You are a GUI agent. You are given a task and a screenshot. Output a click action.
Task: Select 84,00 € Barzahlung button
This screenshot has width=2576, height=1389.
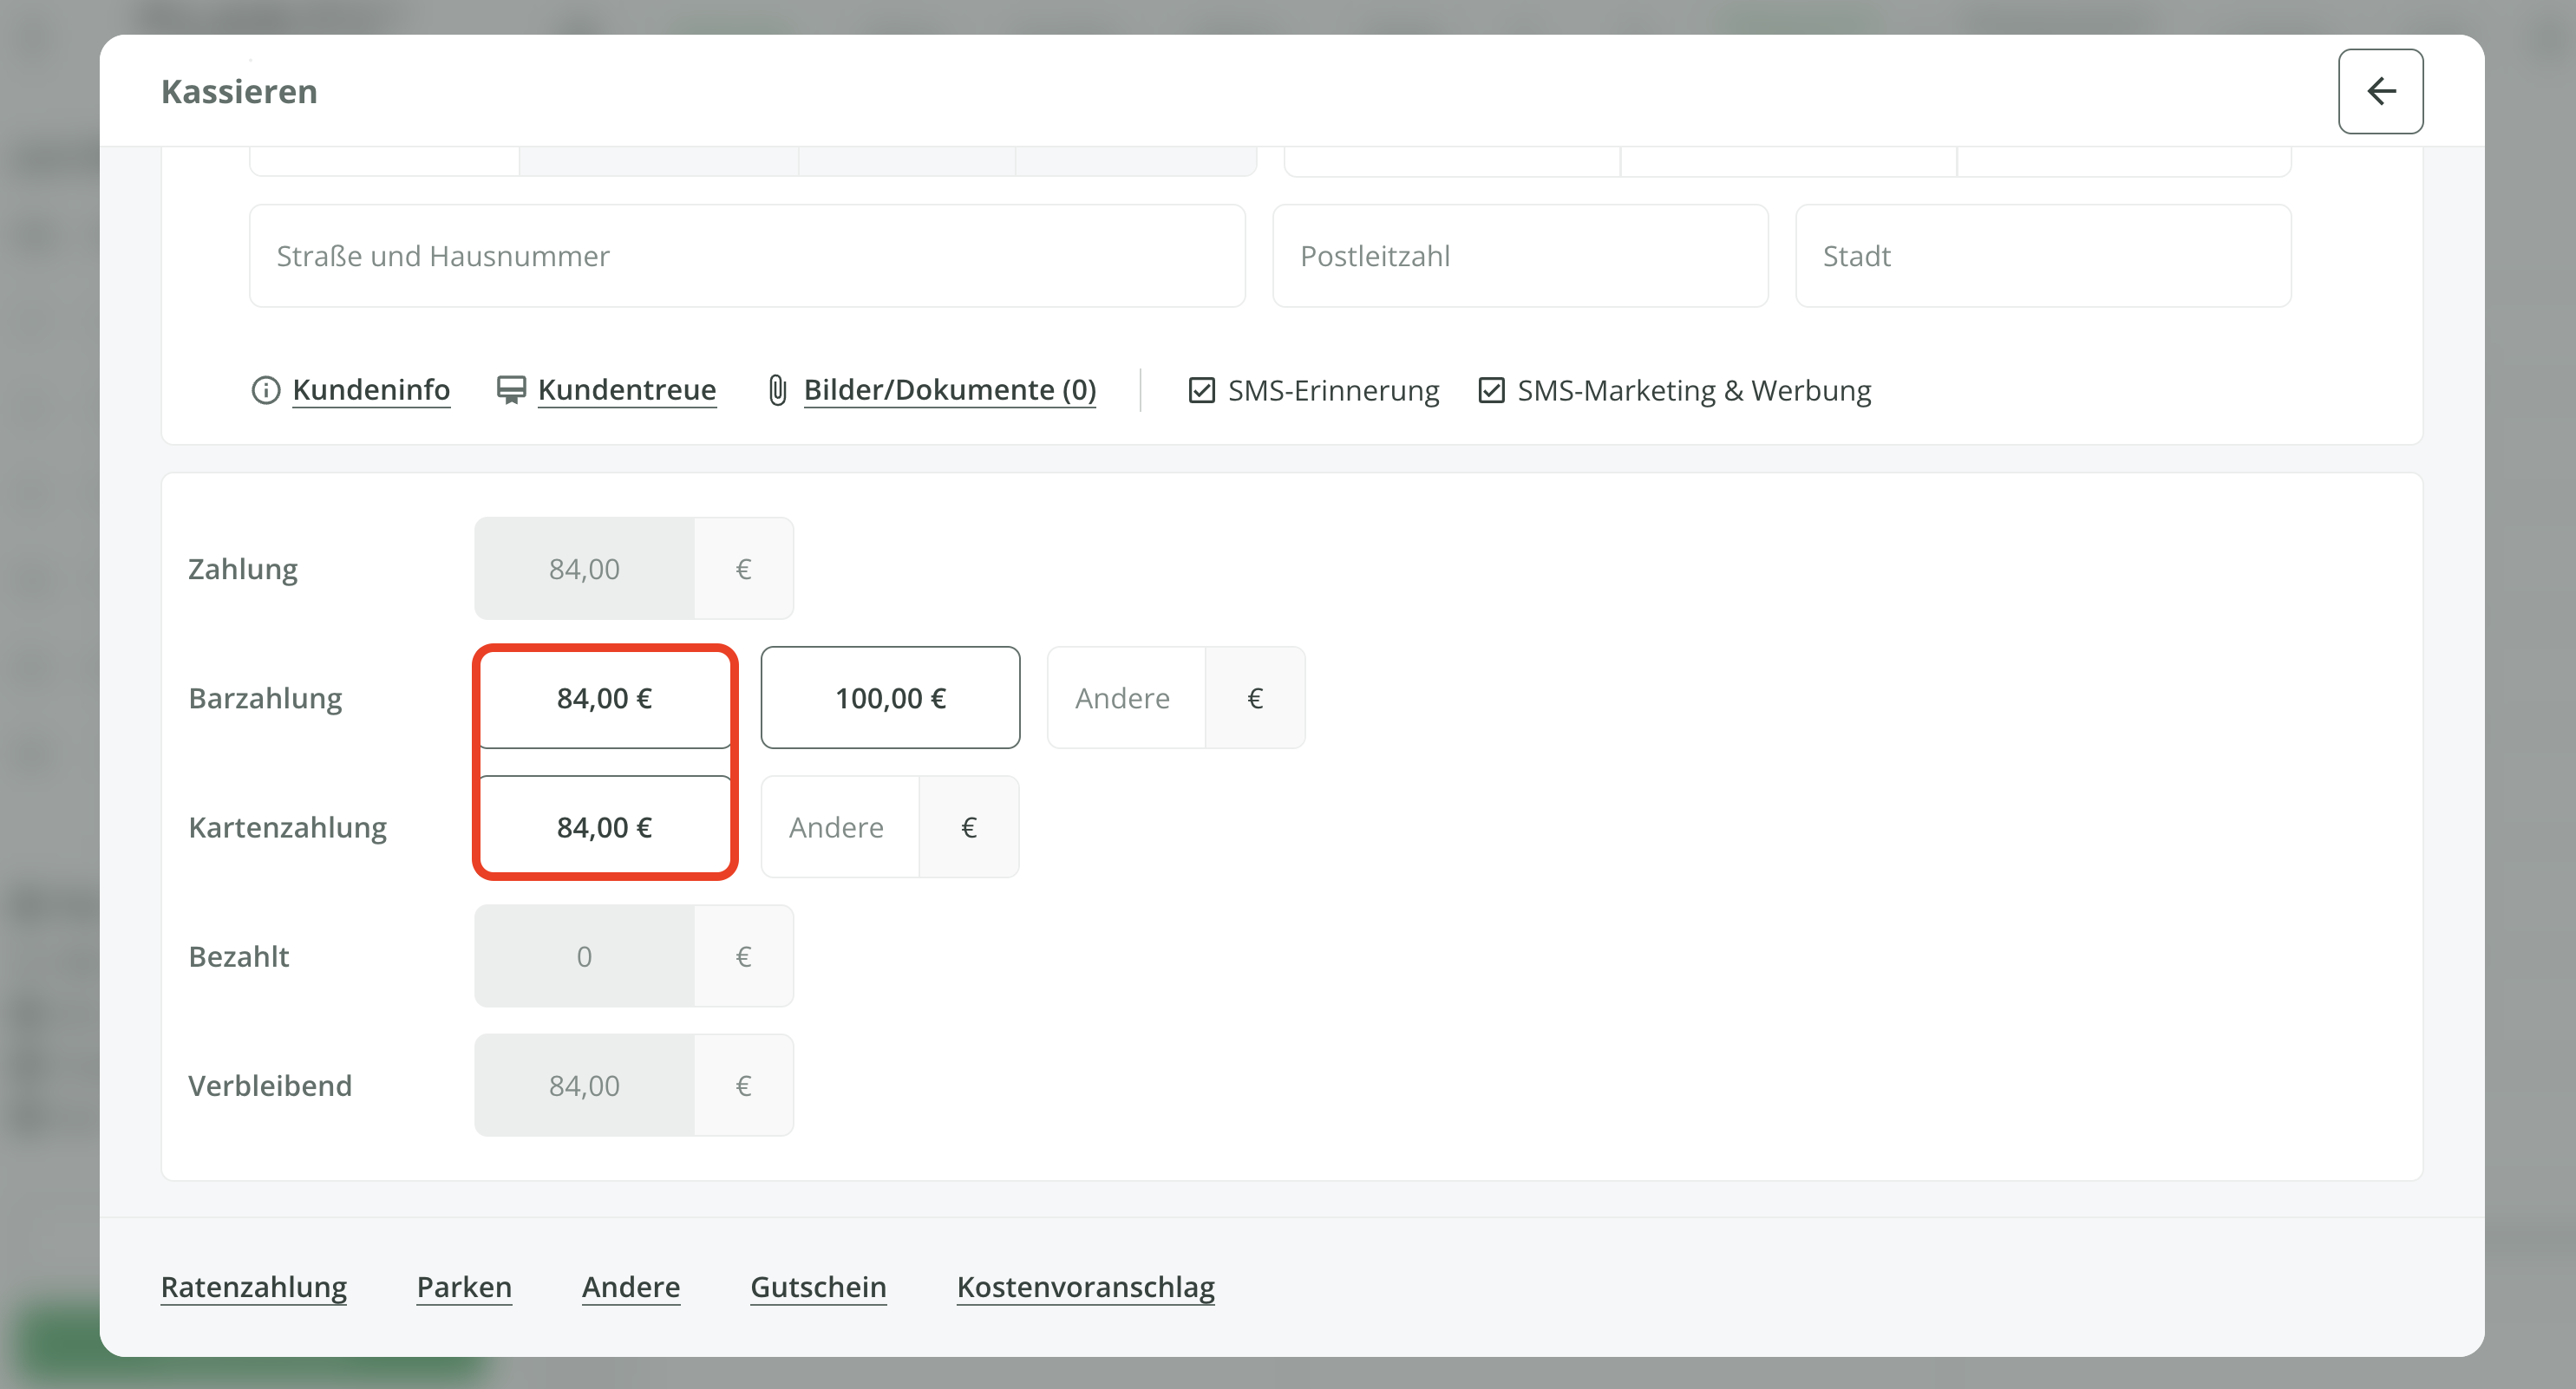(604, 698)
